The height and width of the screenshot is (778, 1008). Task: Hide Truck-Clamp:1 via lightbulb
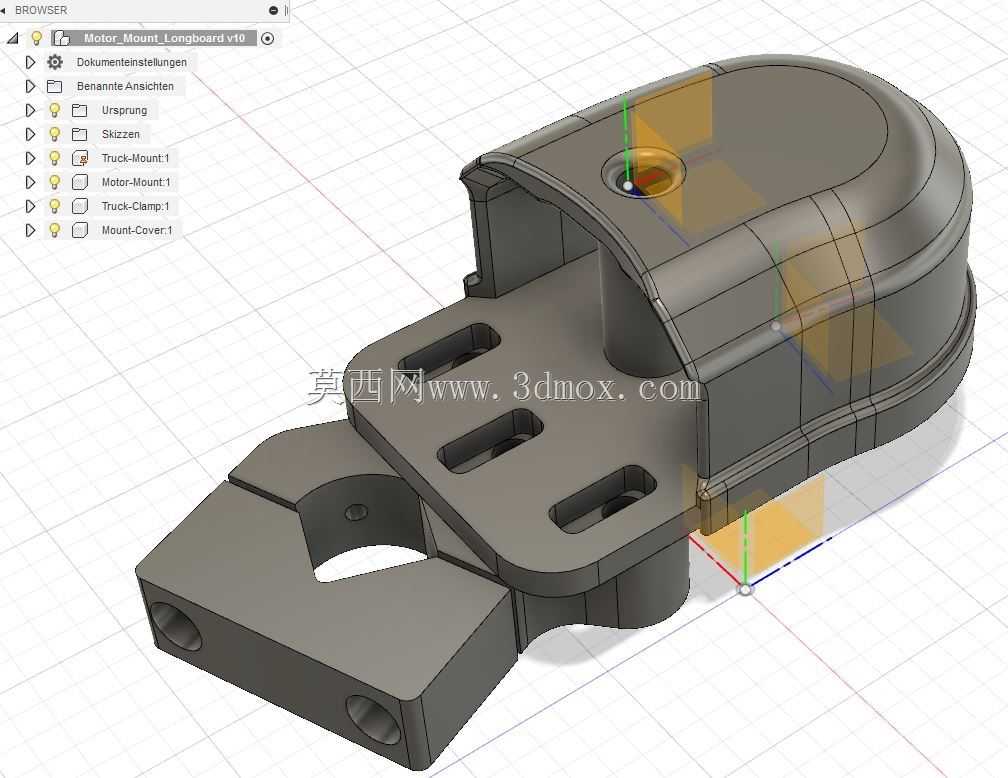55,206
